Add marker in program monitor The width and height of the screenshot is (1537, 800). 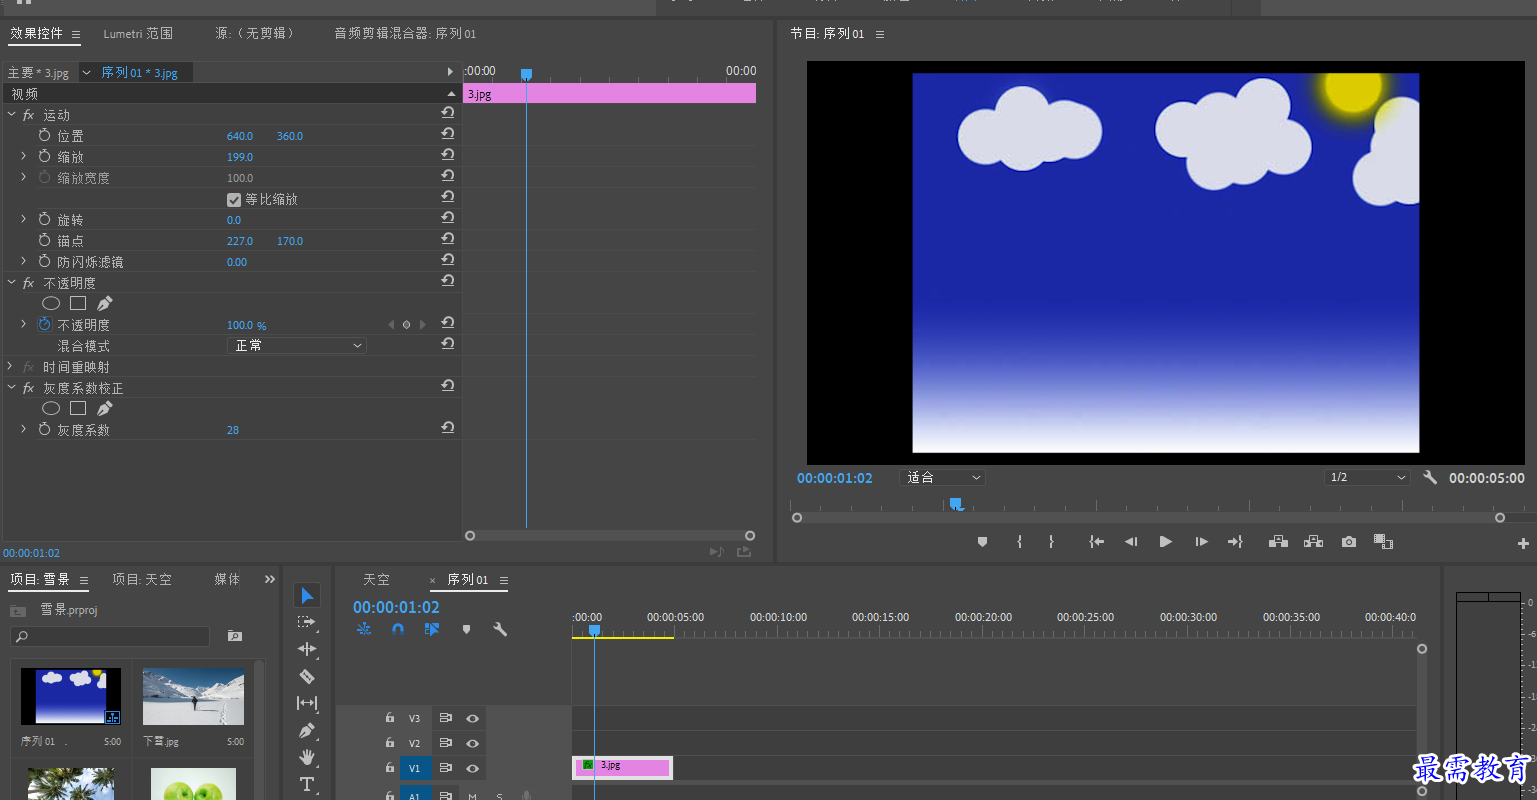pyautogui.click(x=982, y=541)
